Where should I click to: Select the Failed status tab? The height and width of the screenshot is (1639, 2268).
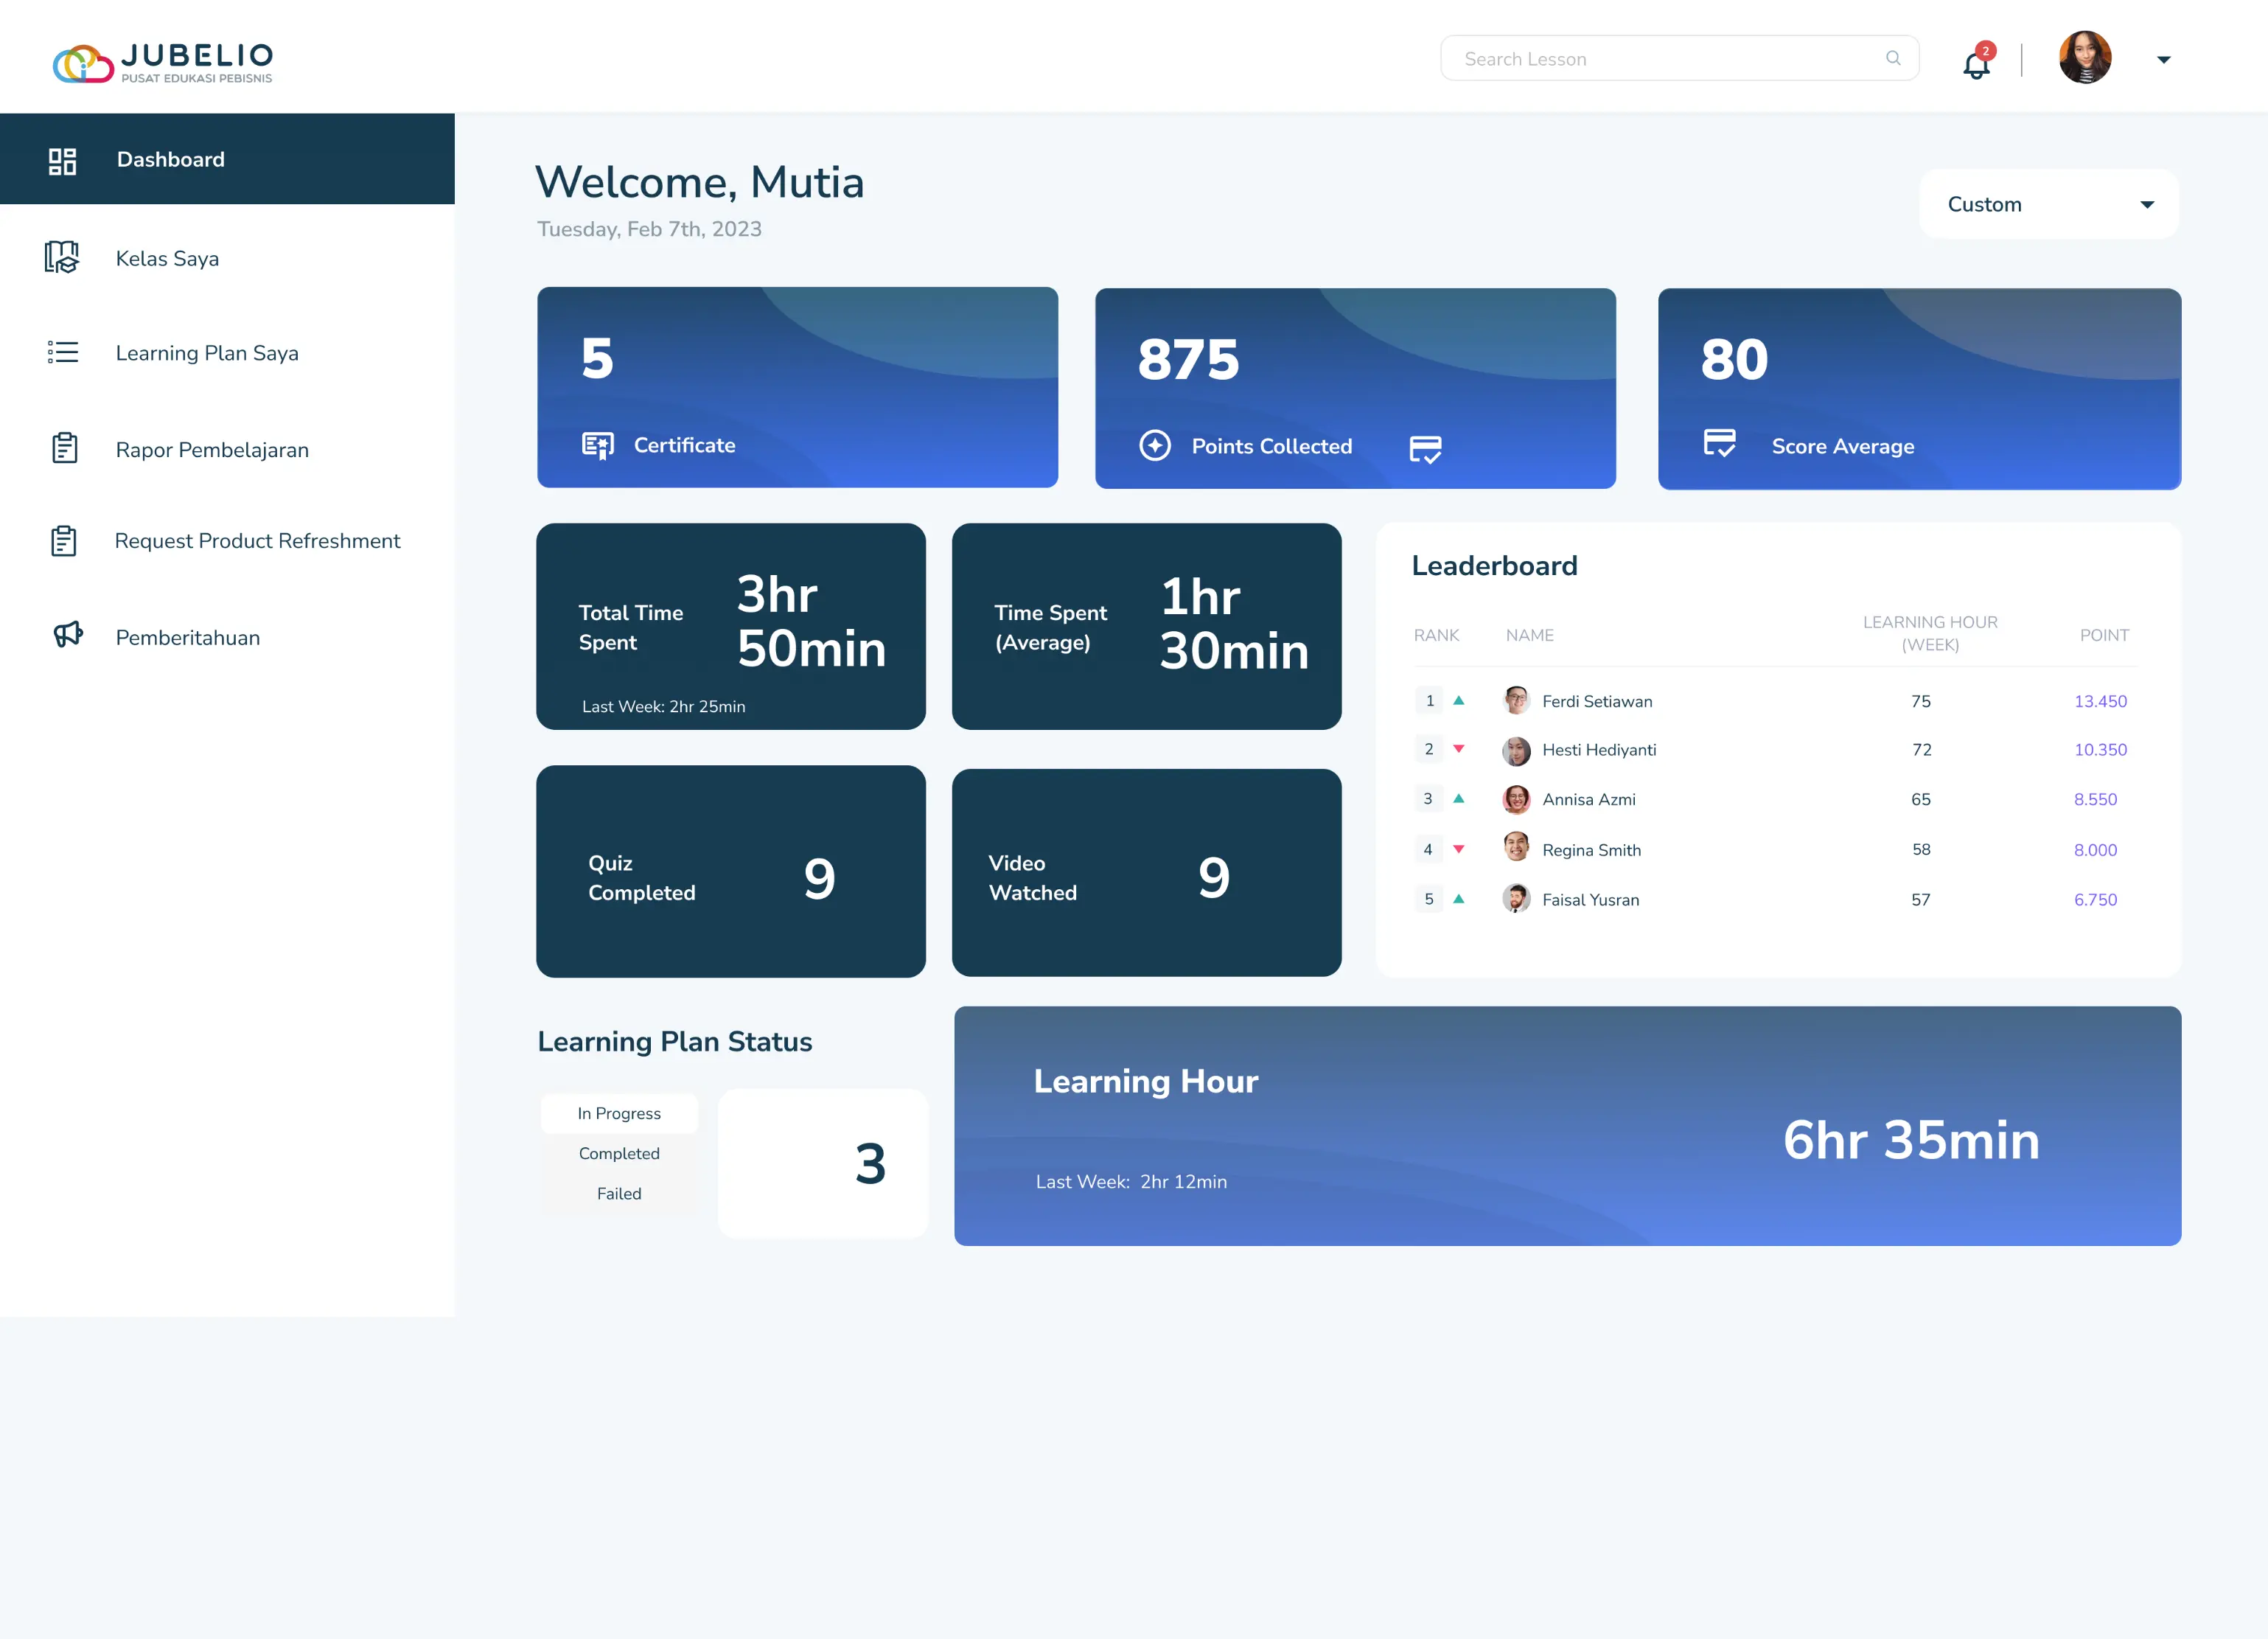[x=619, y=1193]
